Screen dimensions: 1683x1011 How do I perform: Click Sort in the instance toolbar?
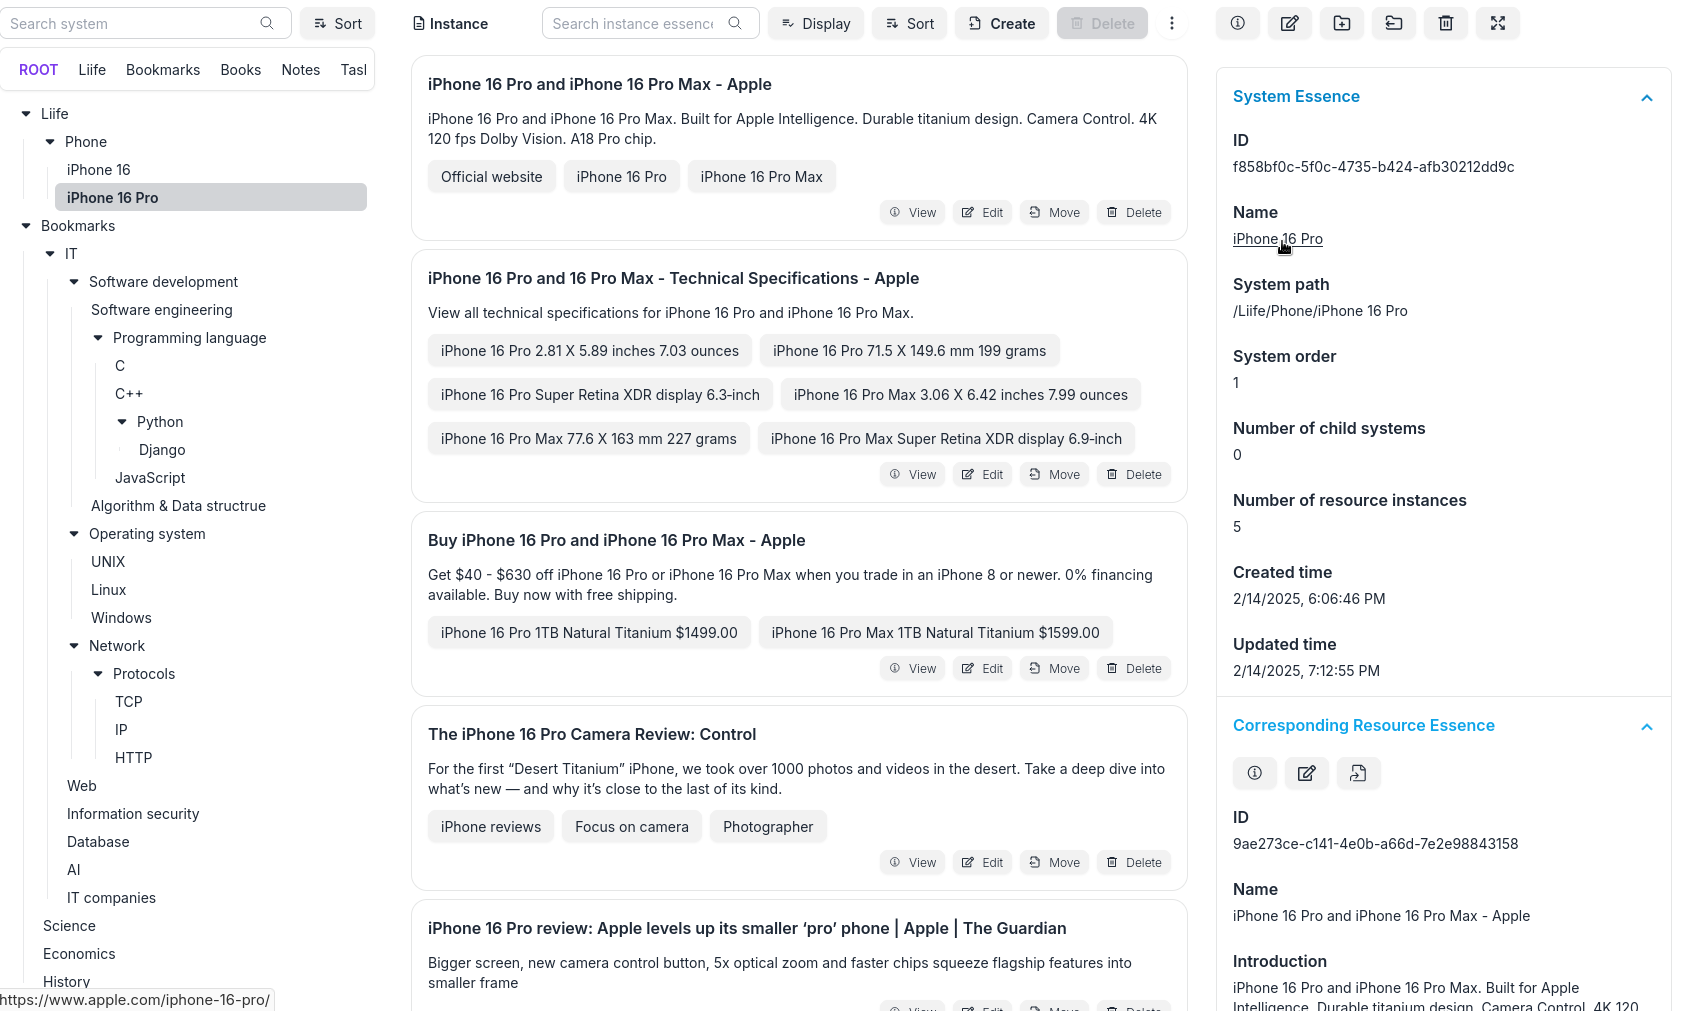pos(910,23)
